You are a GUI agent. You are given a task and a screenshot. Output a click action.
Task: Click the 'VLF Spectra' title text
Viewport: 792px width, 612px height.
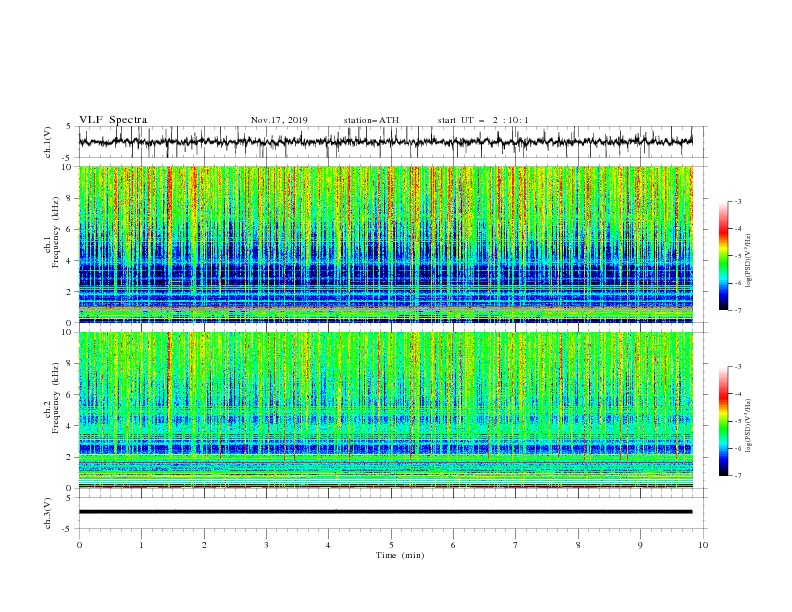[x=113, y=120]
